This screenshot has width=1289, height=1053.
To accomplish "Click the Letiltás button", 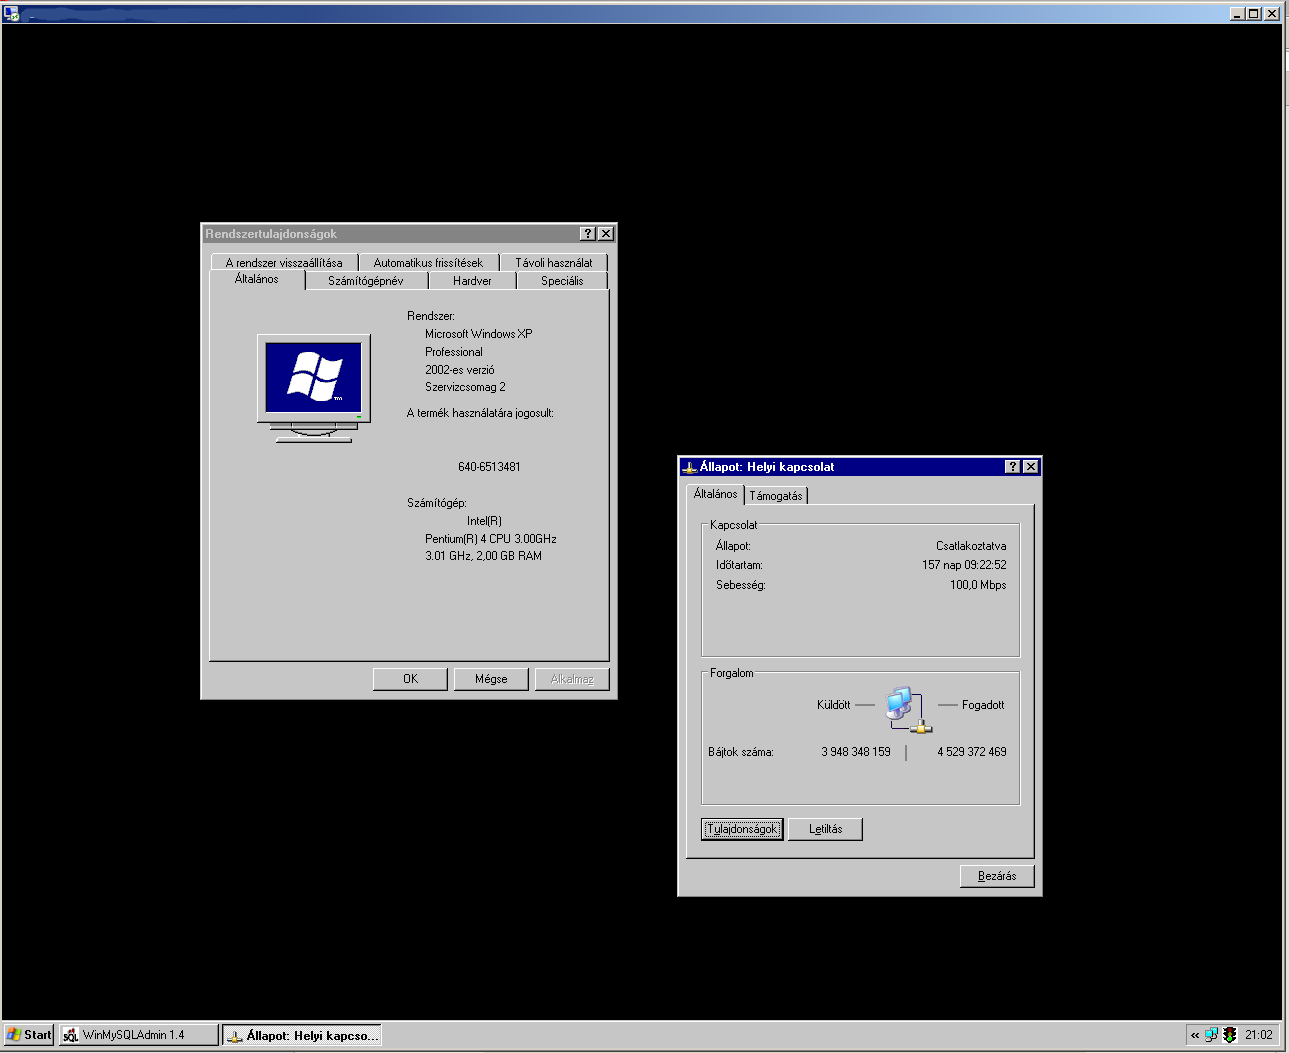I will pyautogui.click(x=825, y=829).
